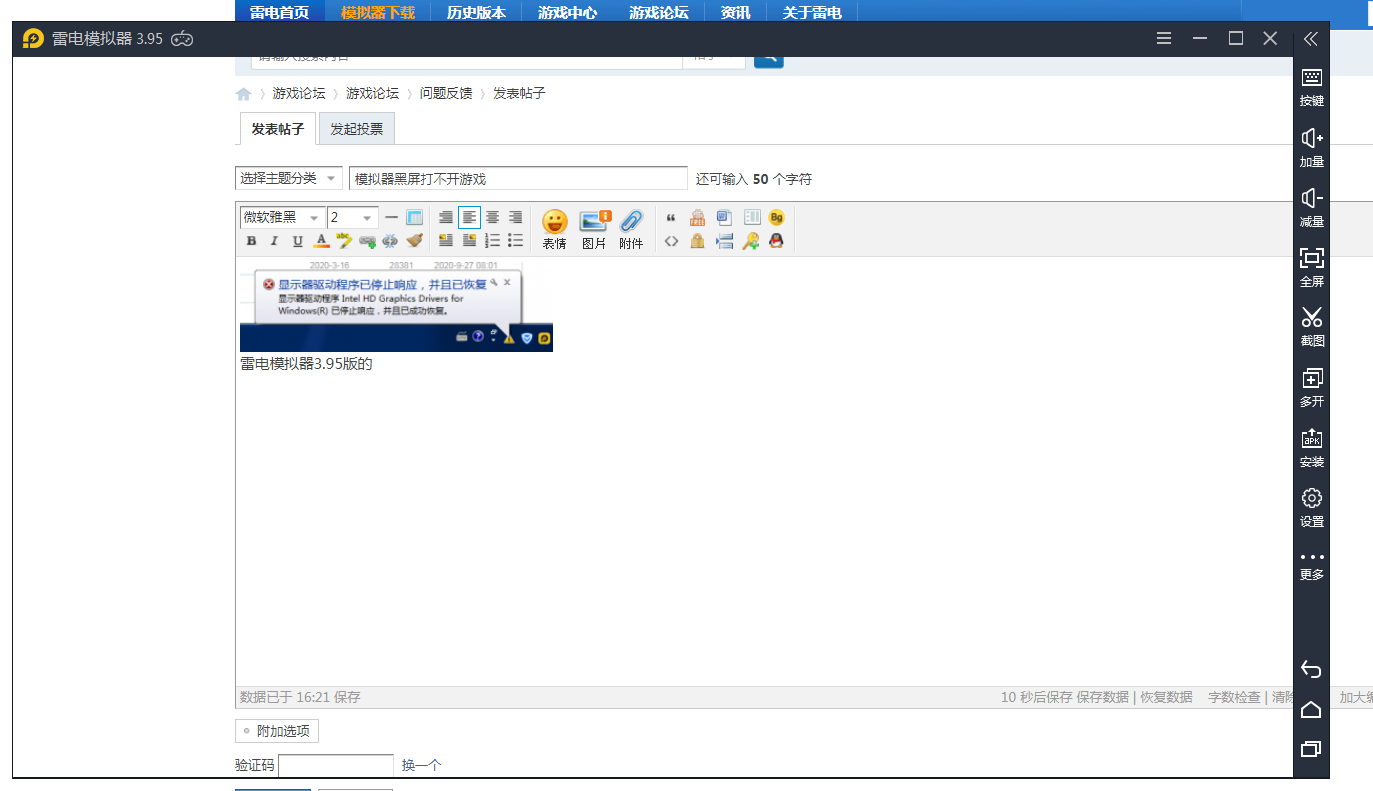The width and height of the screenshot is (1373, 791).
Task: Open 游戏中心 in top navigation
Action: point(567,12)
